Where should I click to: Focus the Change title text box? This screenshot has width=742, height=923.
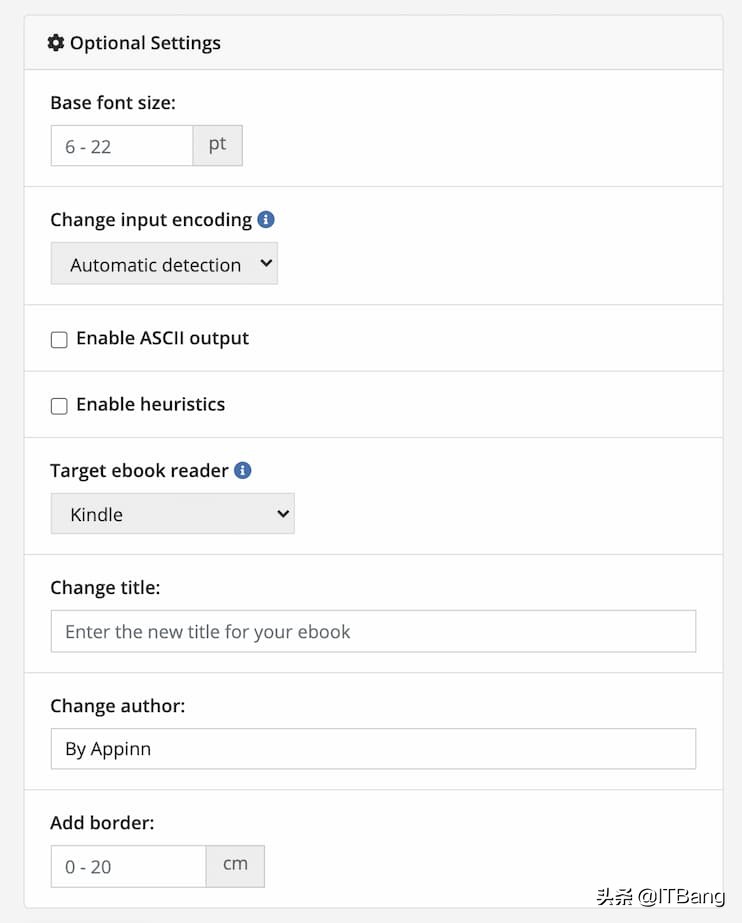(x=373, y=632)
